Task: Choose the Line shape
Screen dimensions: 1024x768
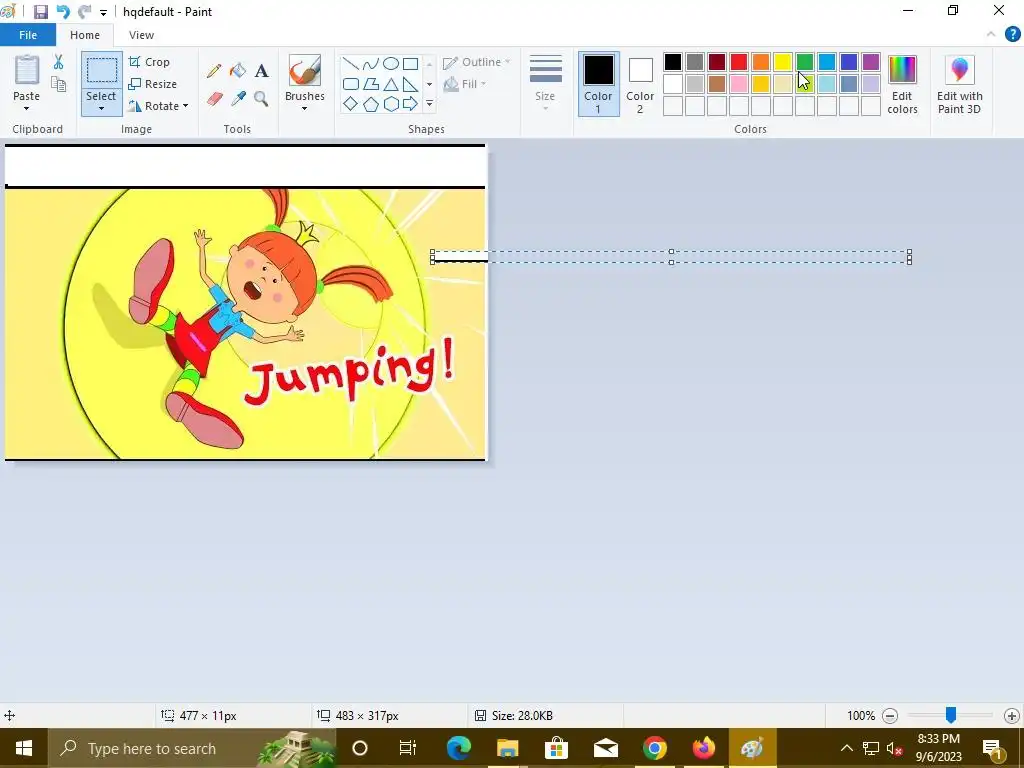Action: 351,64
